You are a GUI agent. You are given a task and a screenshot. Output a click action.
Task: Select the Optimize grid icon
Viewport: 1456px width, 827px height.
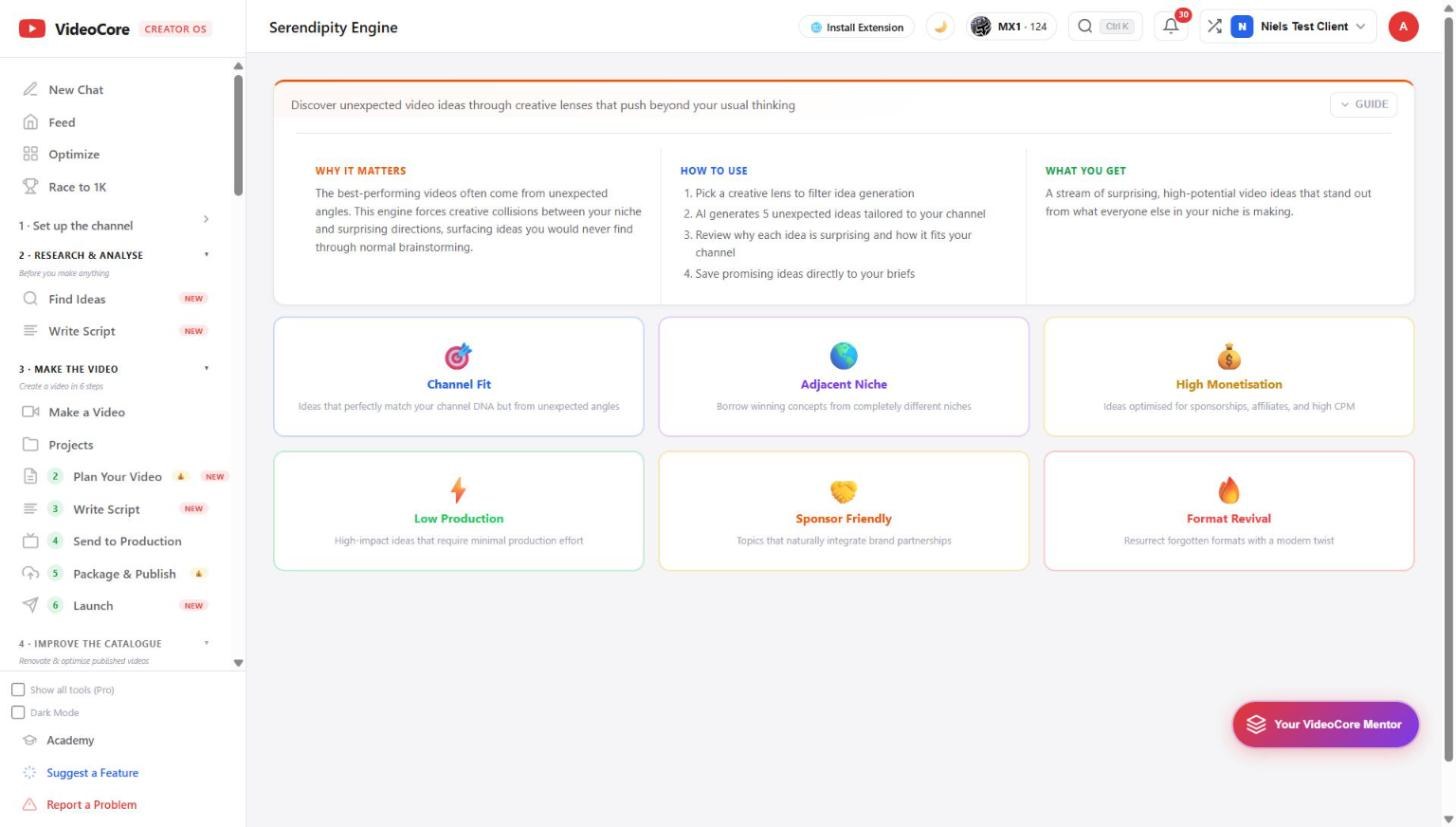(x=30, y=154)
